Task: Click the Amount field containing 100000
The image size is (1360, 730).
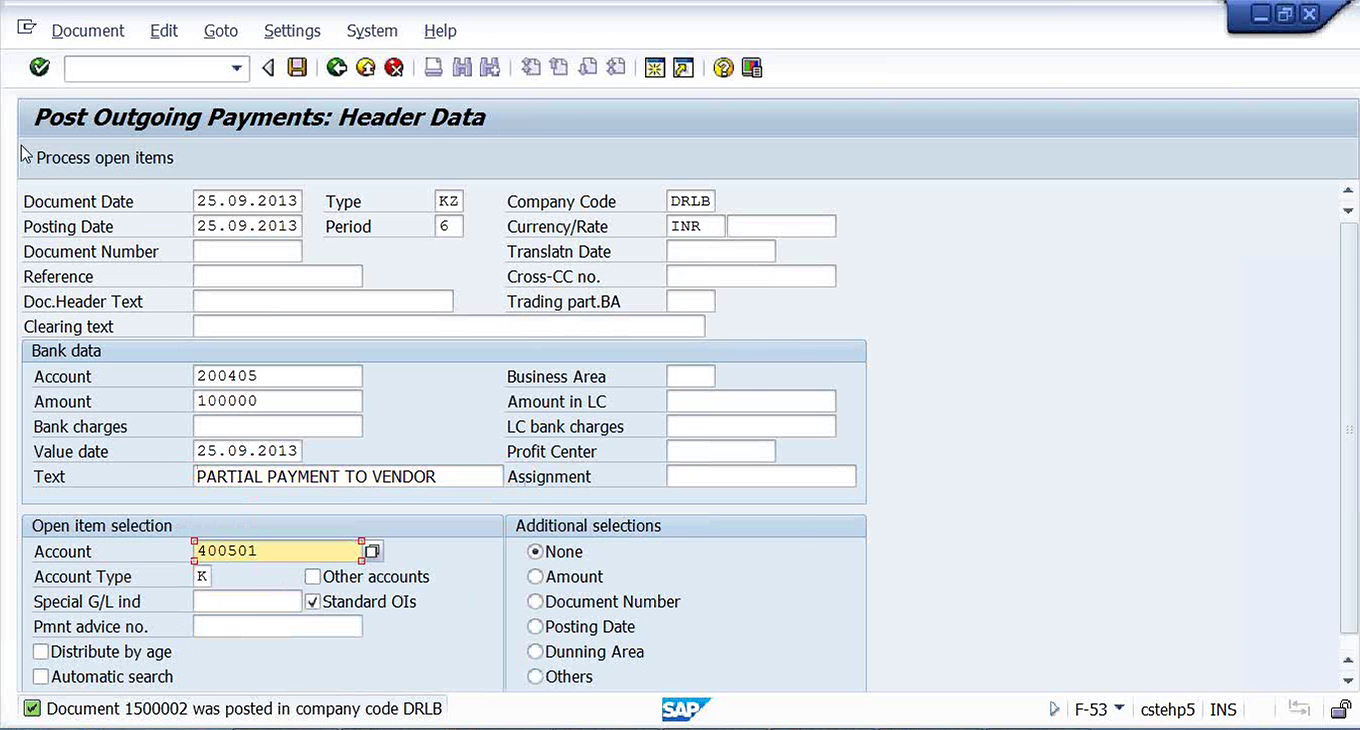Action: [x=278, y=401]
